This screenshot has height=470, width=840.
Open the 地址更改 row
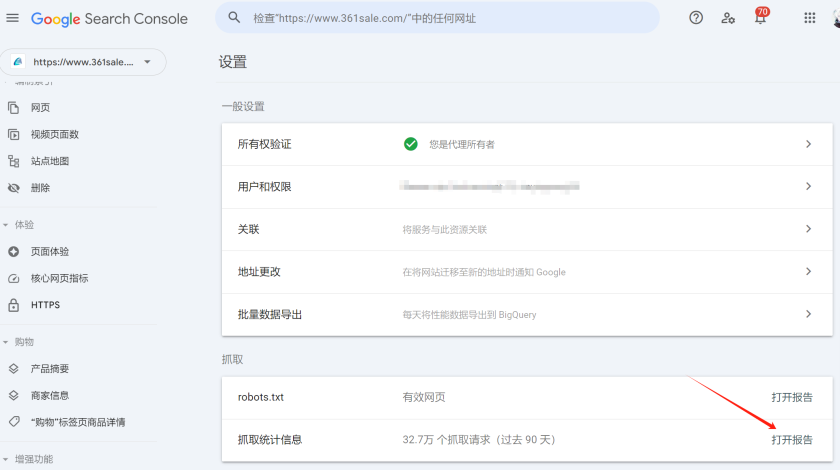coord(527,272)
